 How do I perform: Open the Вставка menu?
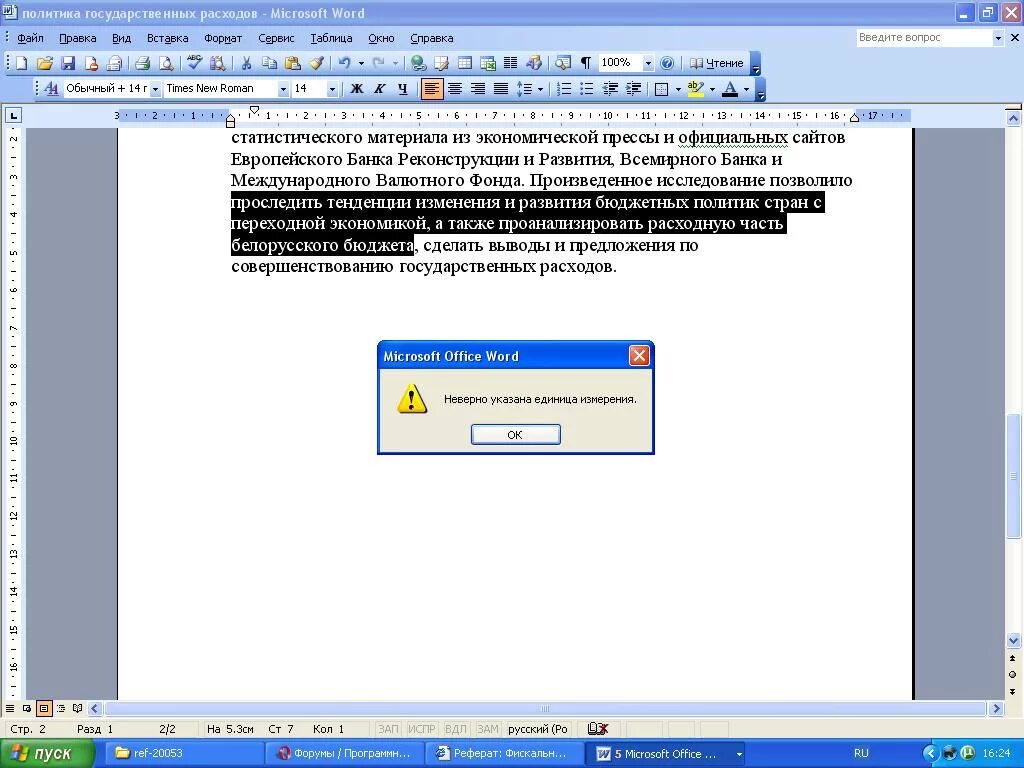(167, 38)
